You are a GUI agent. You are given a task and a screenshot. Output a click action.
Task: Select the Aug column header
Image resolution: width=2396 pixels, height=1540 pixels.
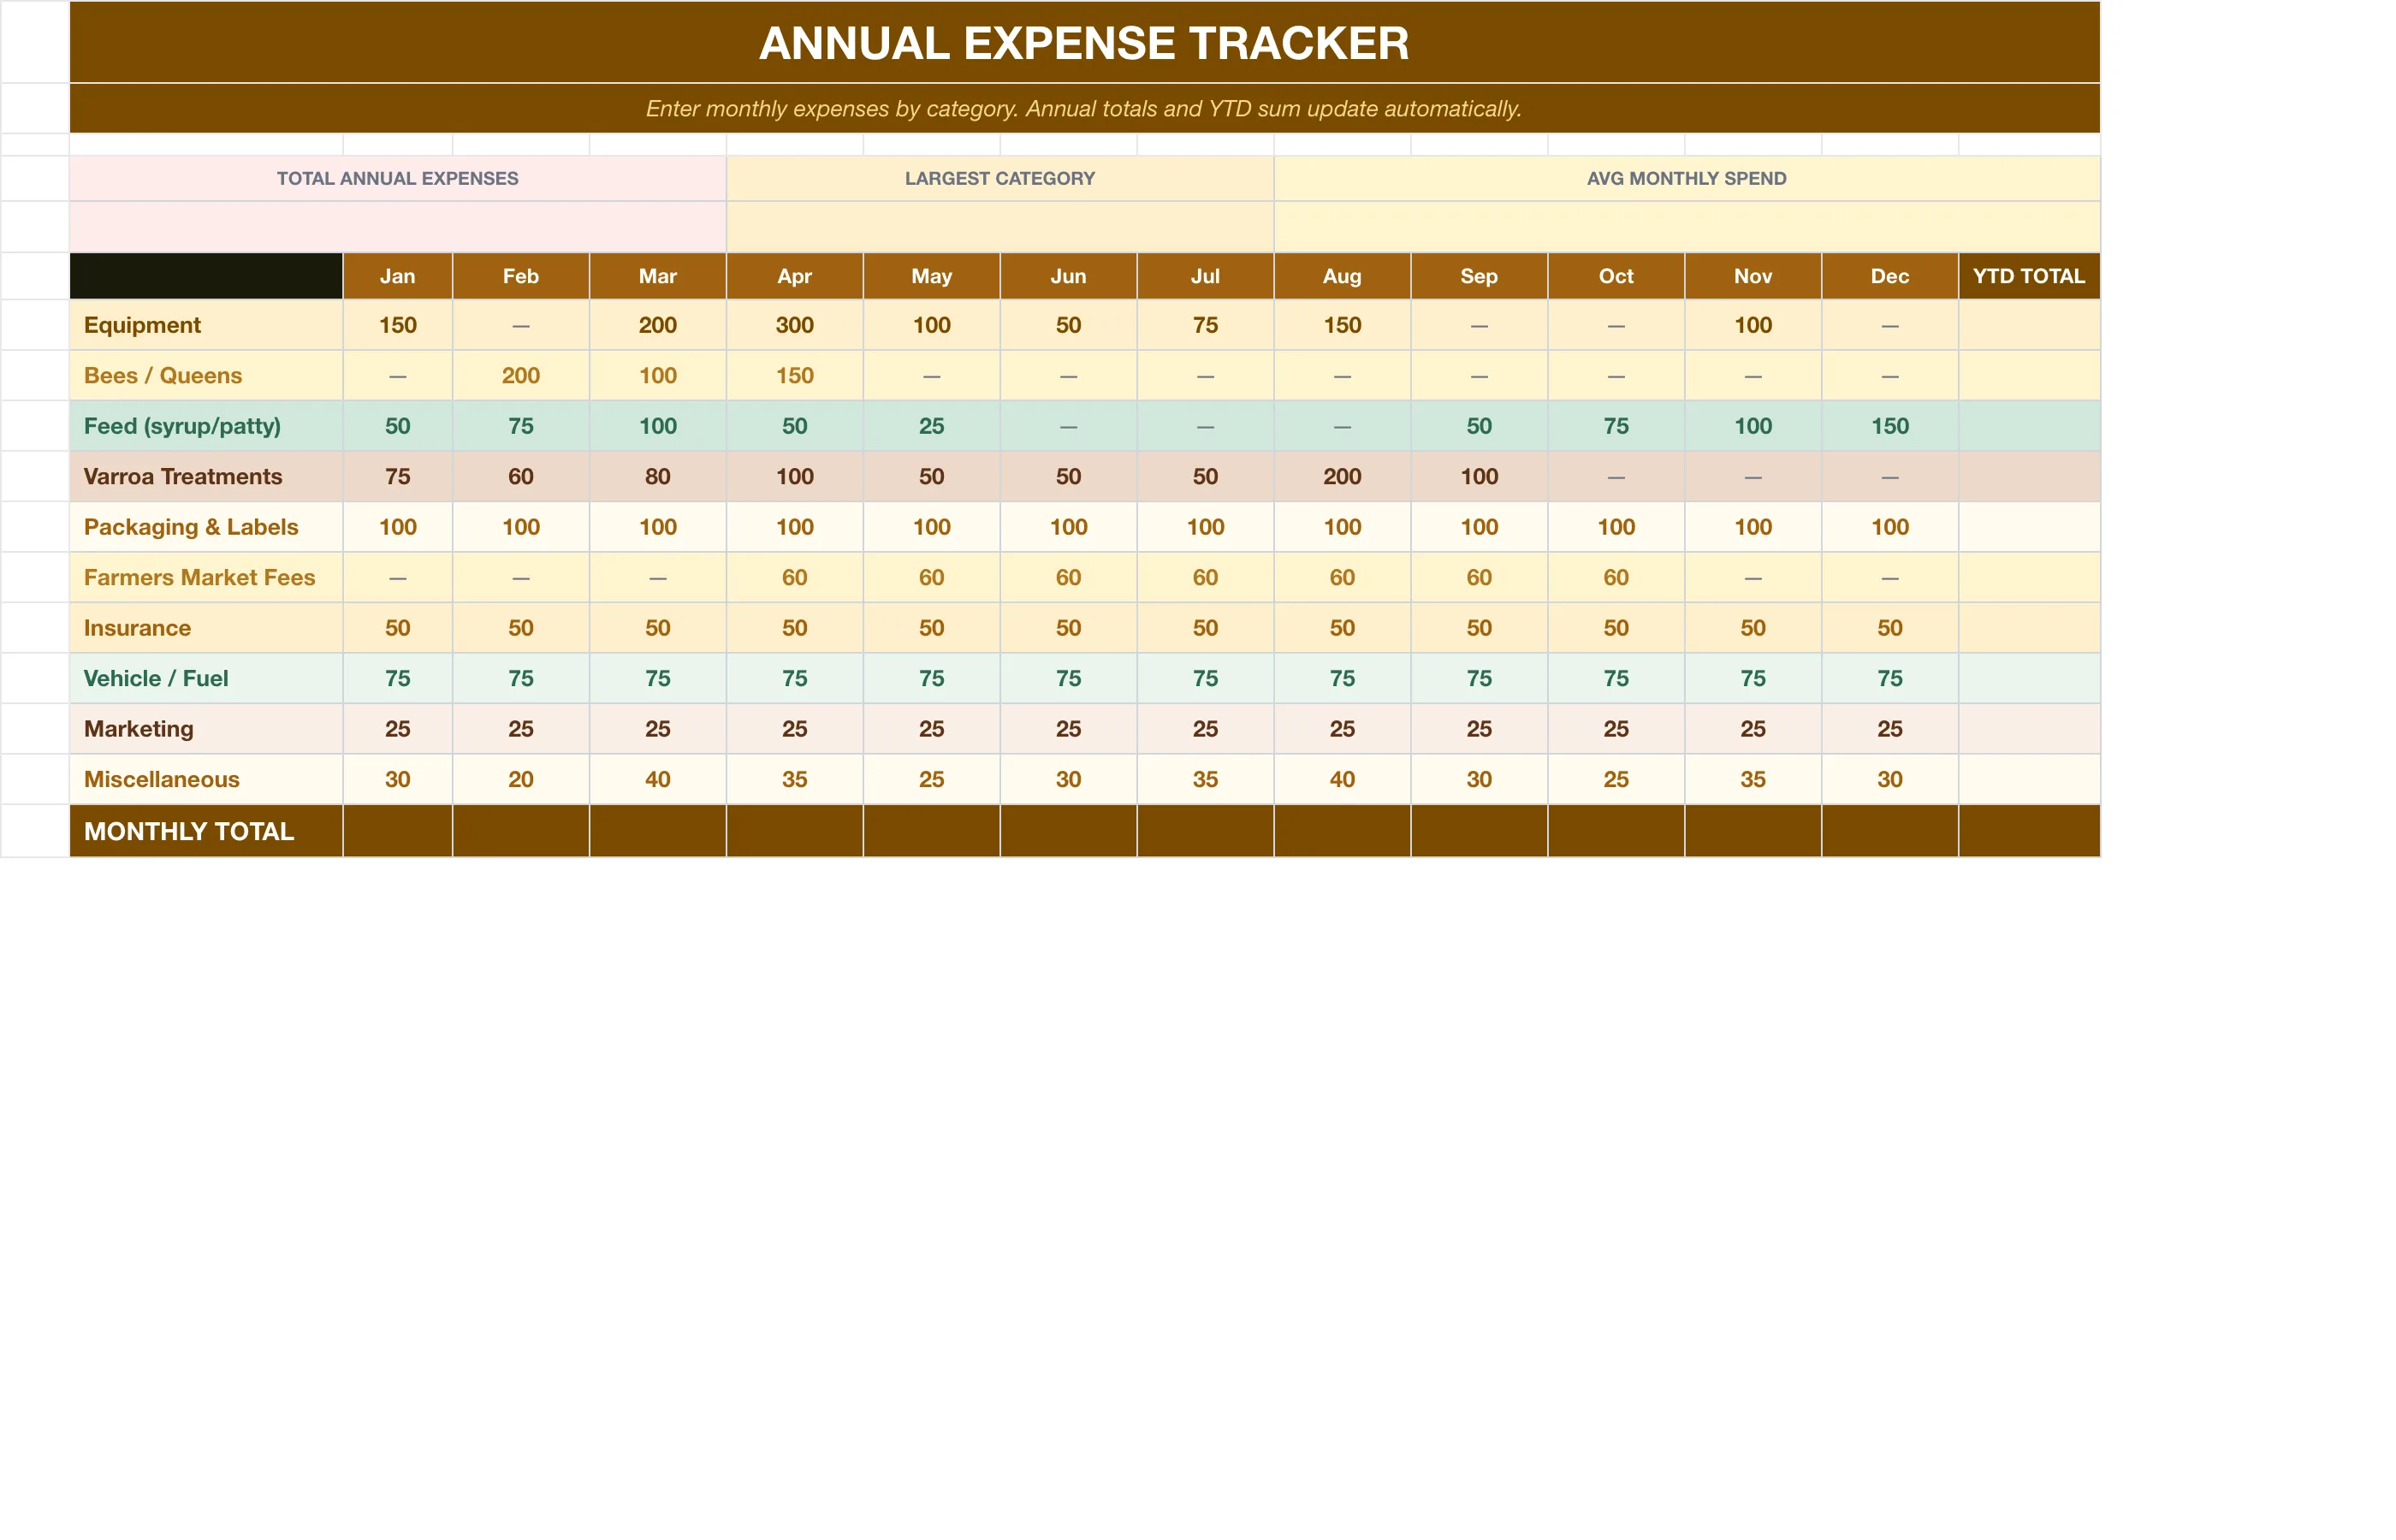click(x=1342, y=276)
